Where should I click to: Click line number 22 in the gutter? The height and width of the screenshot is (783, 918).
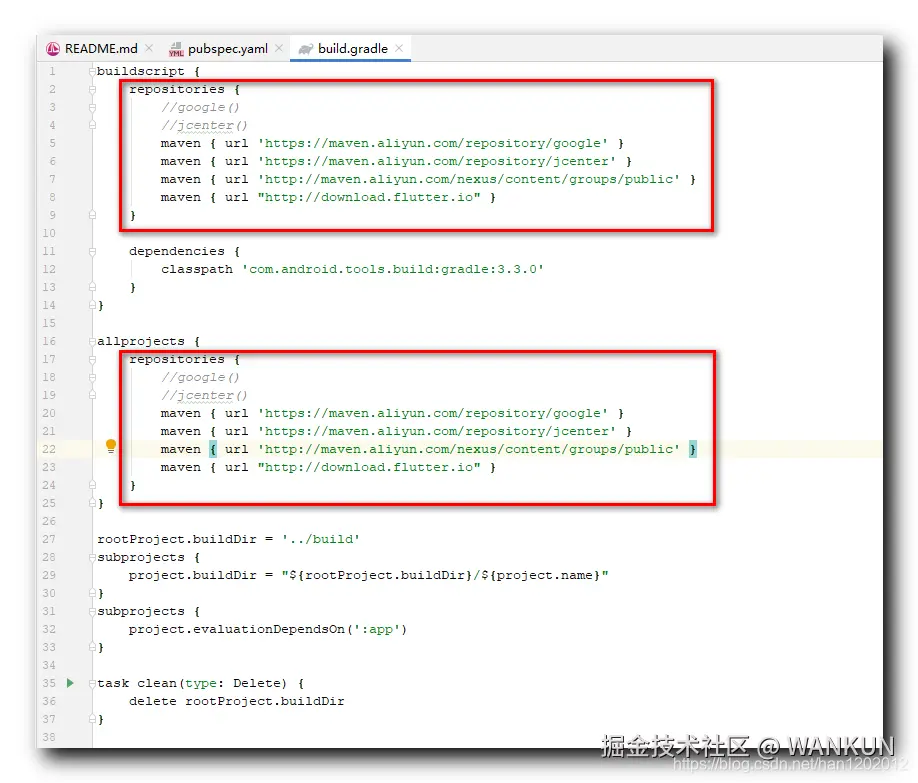coord(49,449)
